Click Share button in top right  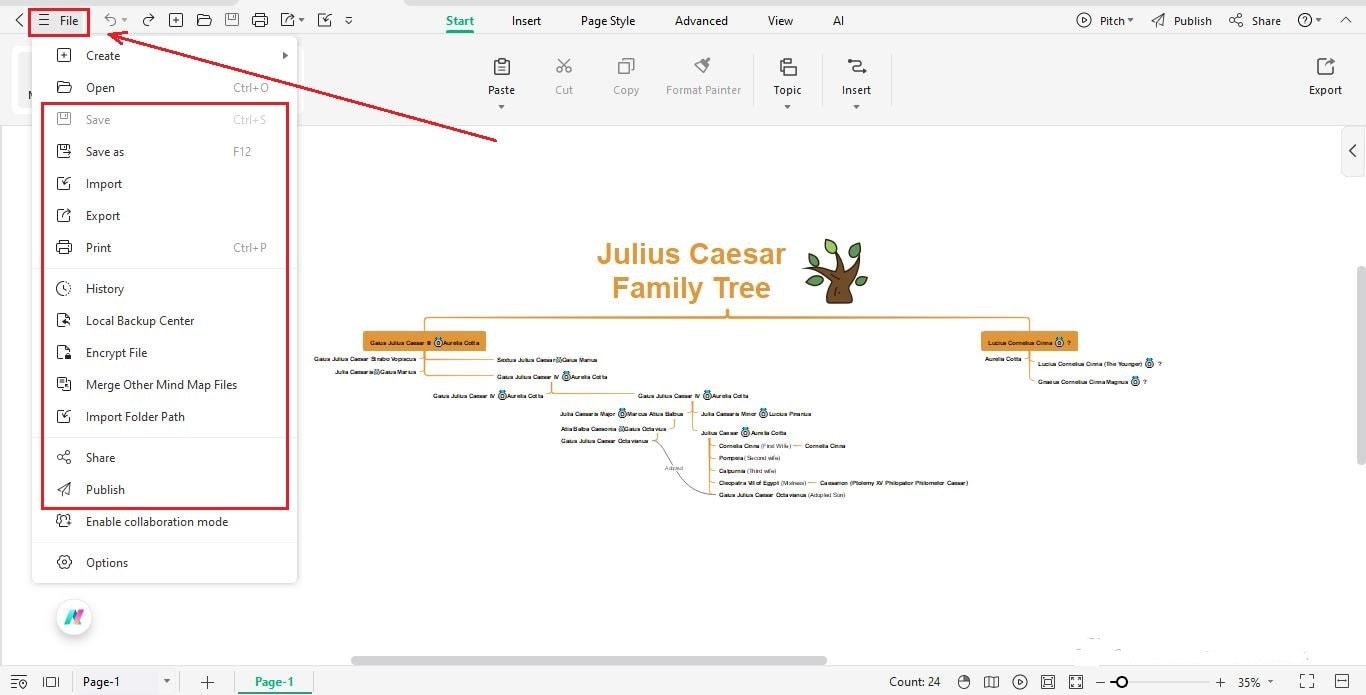tap(1255, 20)
